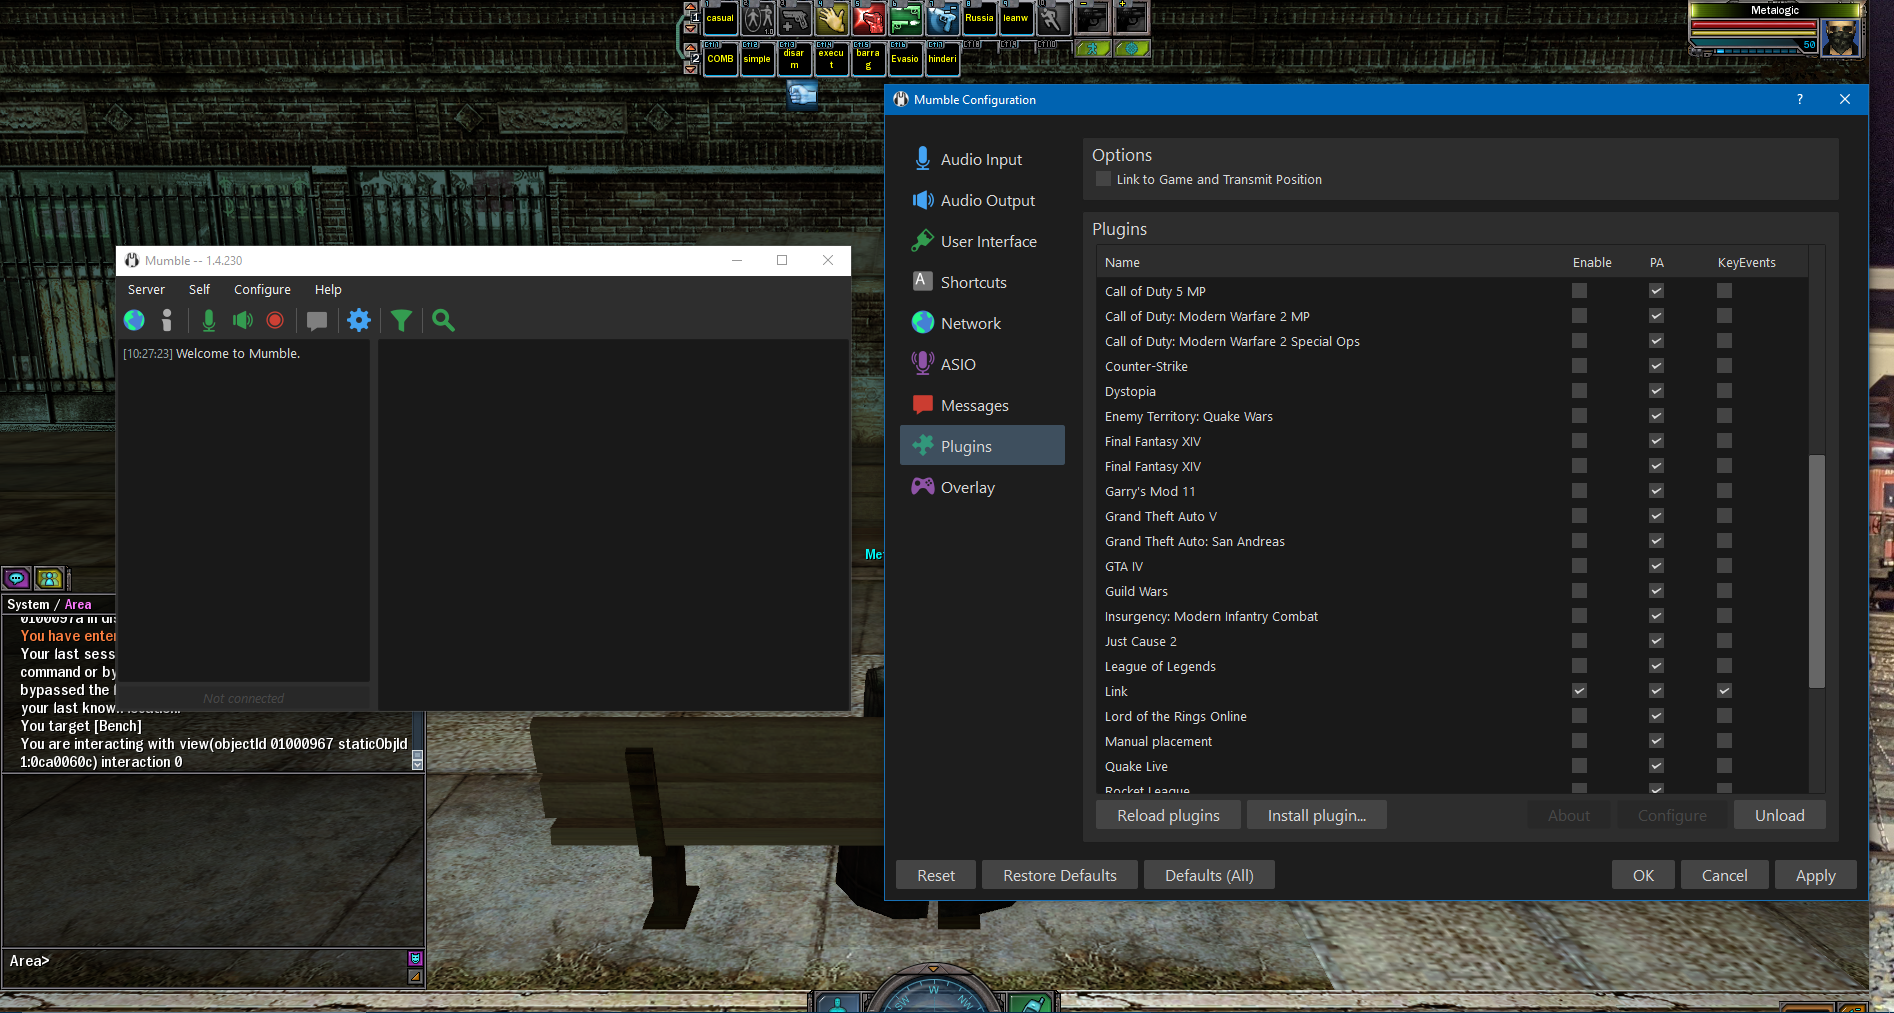The width and height of the screenshot is (1894, 1013).
Task: Toggle the green channel filter funnel icon
Action: [401, 320]
